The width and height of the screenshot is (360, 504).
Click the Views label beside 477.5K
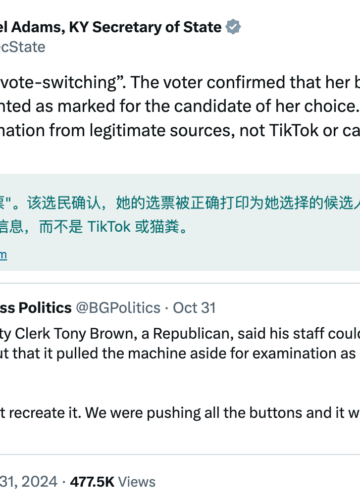(137, 482)
